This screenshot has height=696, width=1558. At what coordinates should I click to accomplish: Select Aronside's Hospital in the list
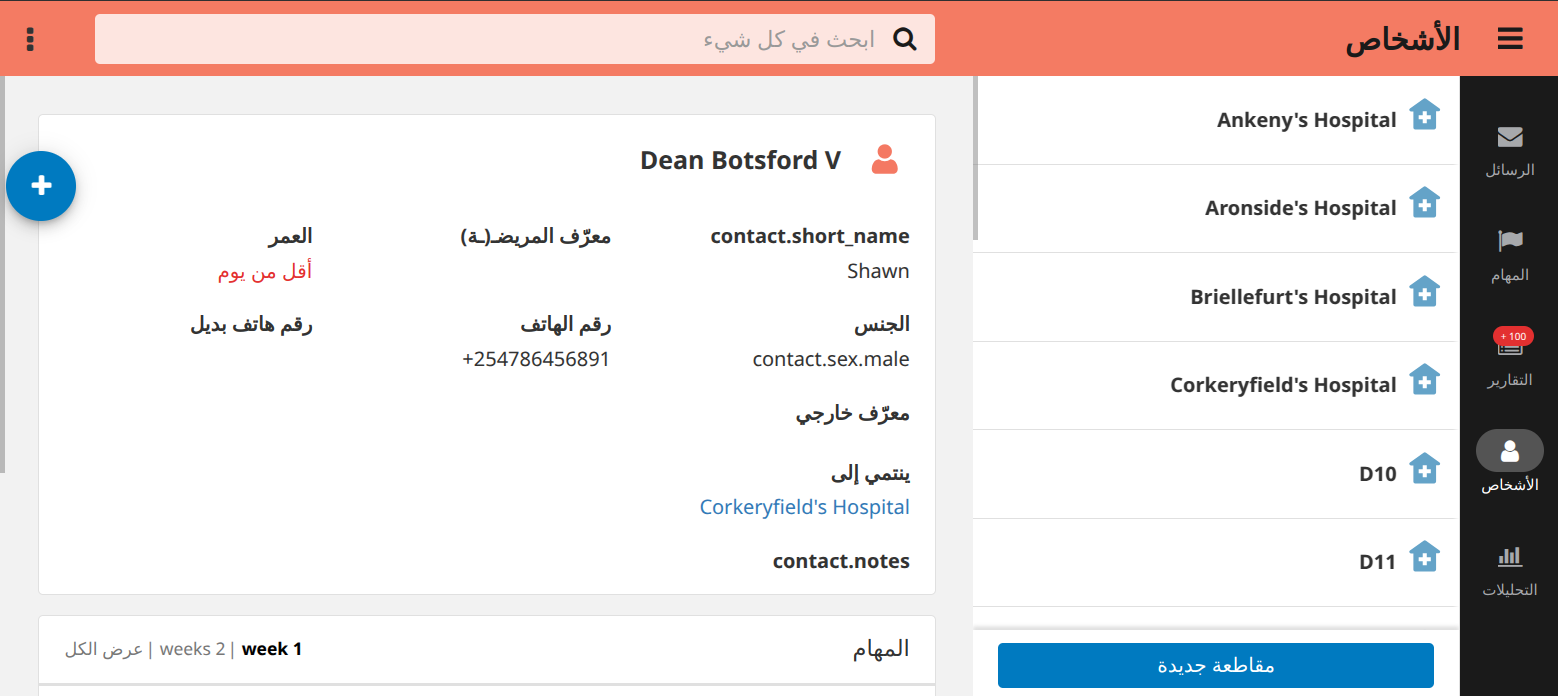1215,208
